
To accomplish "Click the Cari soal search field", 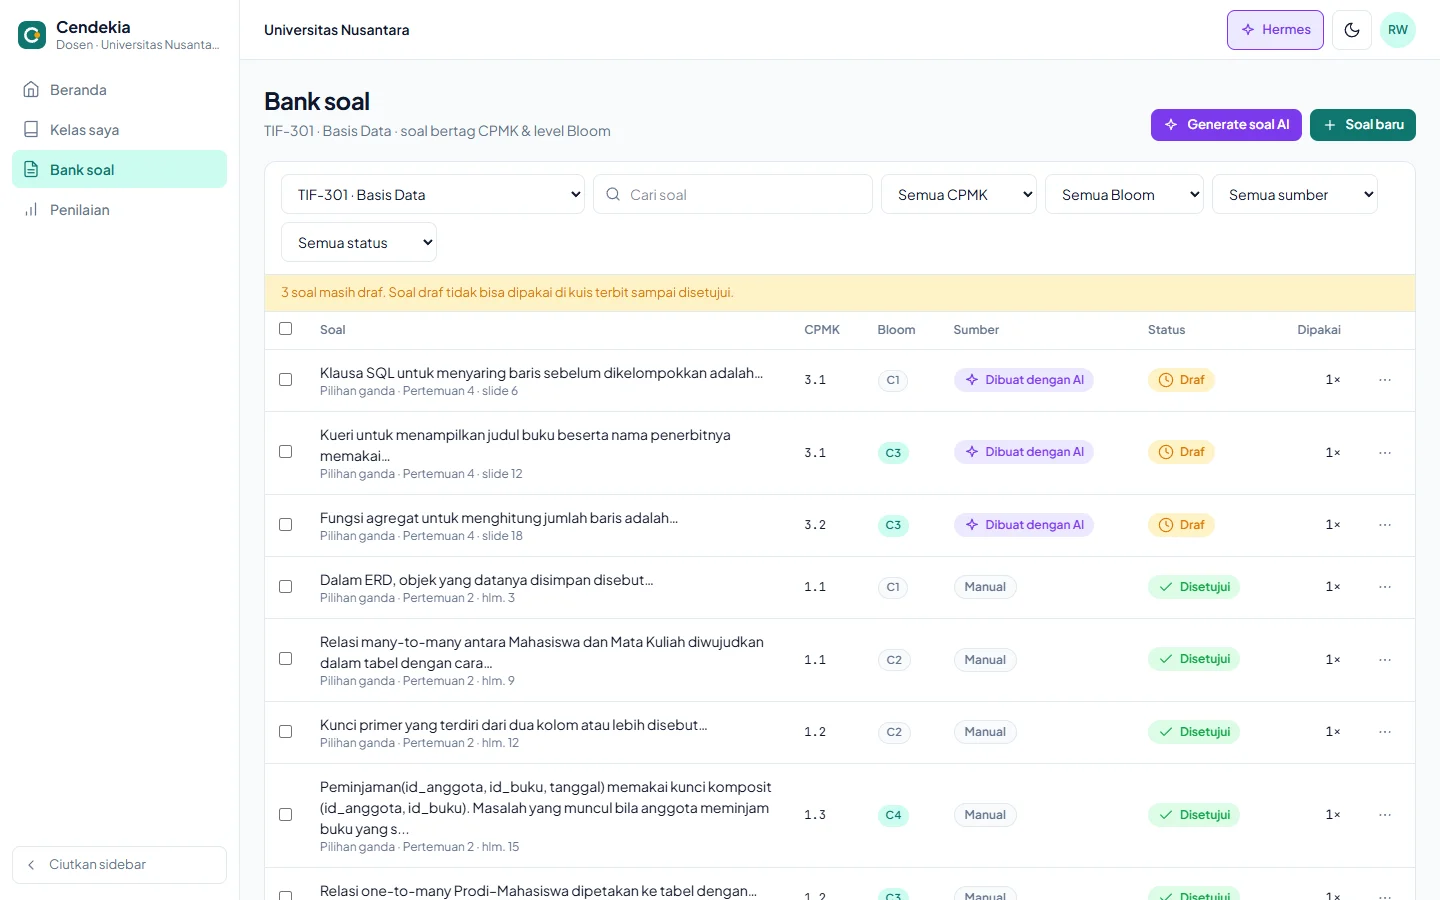I will (733, 194).
